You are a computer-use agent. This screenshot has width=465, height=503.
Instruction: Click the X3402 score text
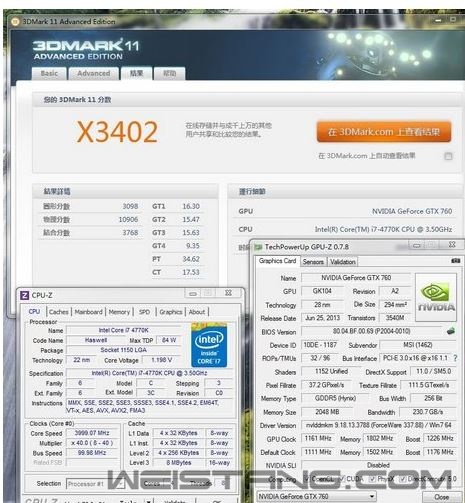coord(117,132)
